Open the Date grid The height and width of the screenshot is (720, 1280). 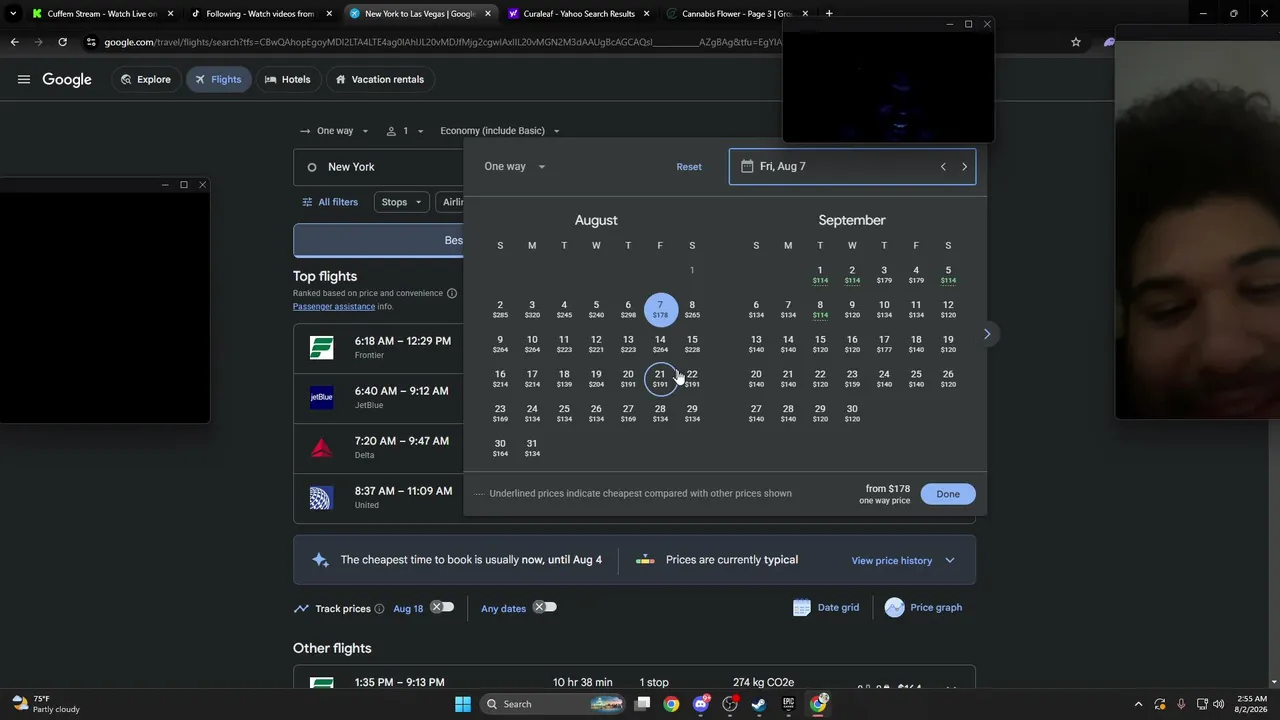(826, 608)
